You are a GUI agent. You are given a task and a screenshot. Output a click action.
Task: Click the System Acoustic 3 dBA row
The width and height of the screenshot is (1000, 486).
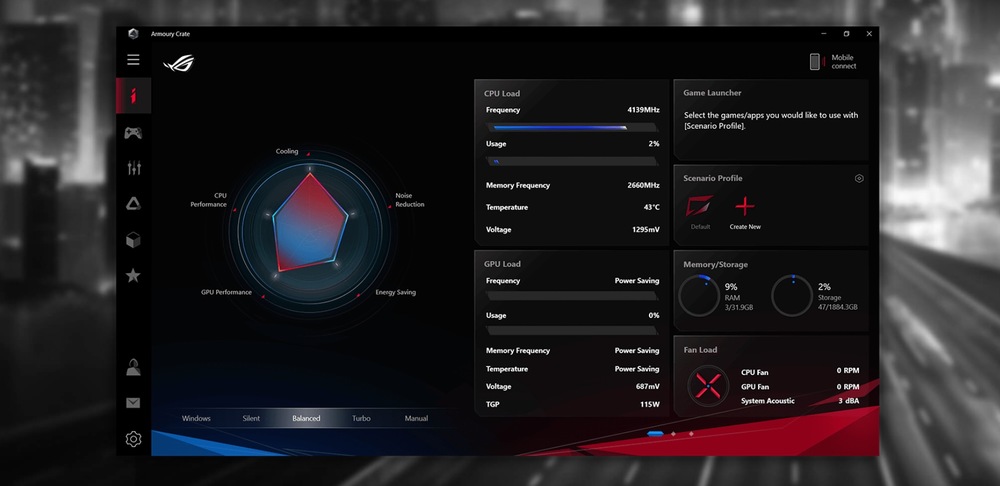coord(800,401)
